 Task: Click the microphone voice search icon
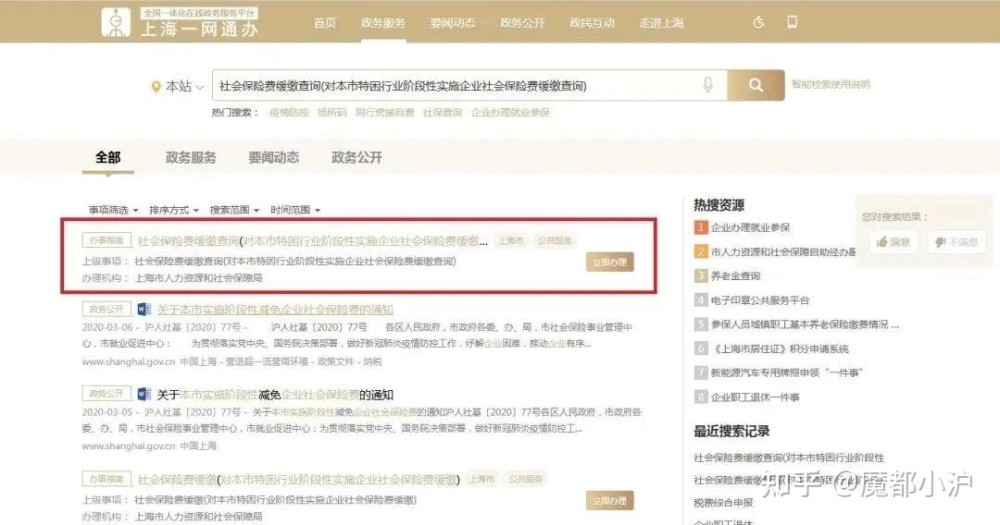(708, 85)
